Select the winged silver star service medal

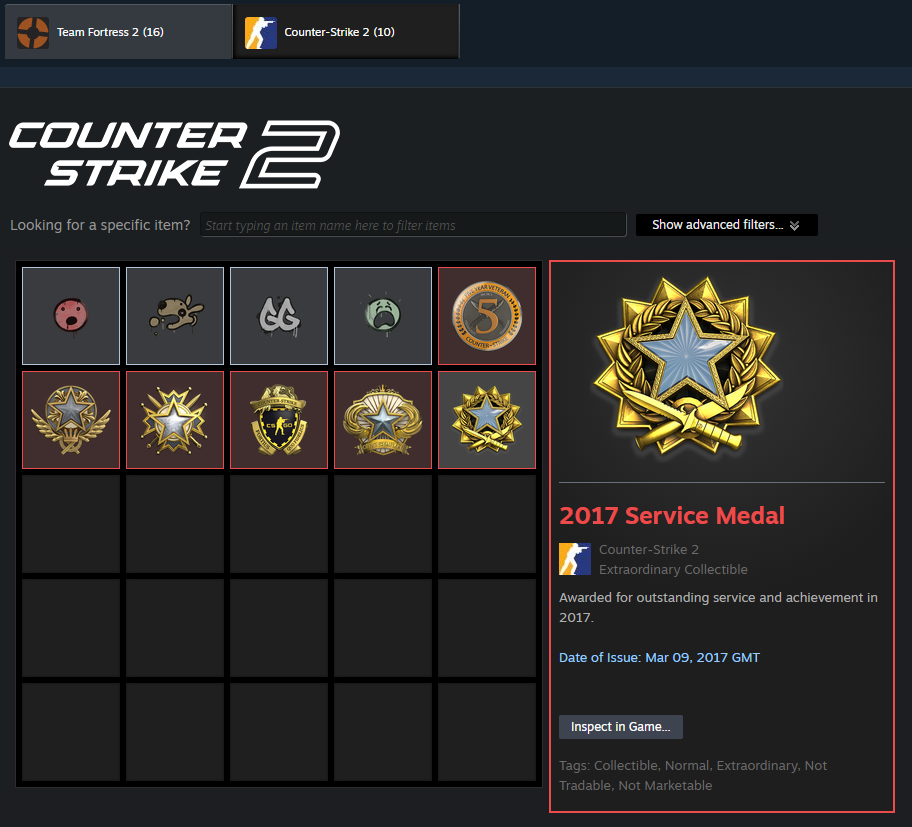[x=71, y=420]
